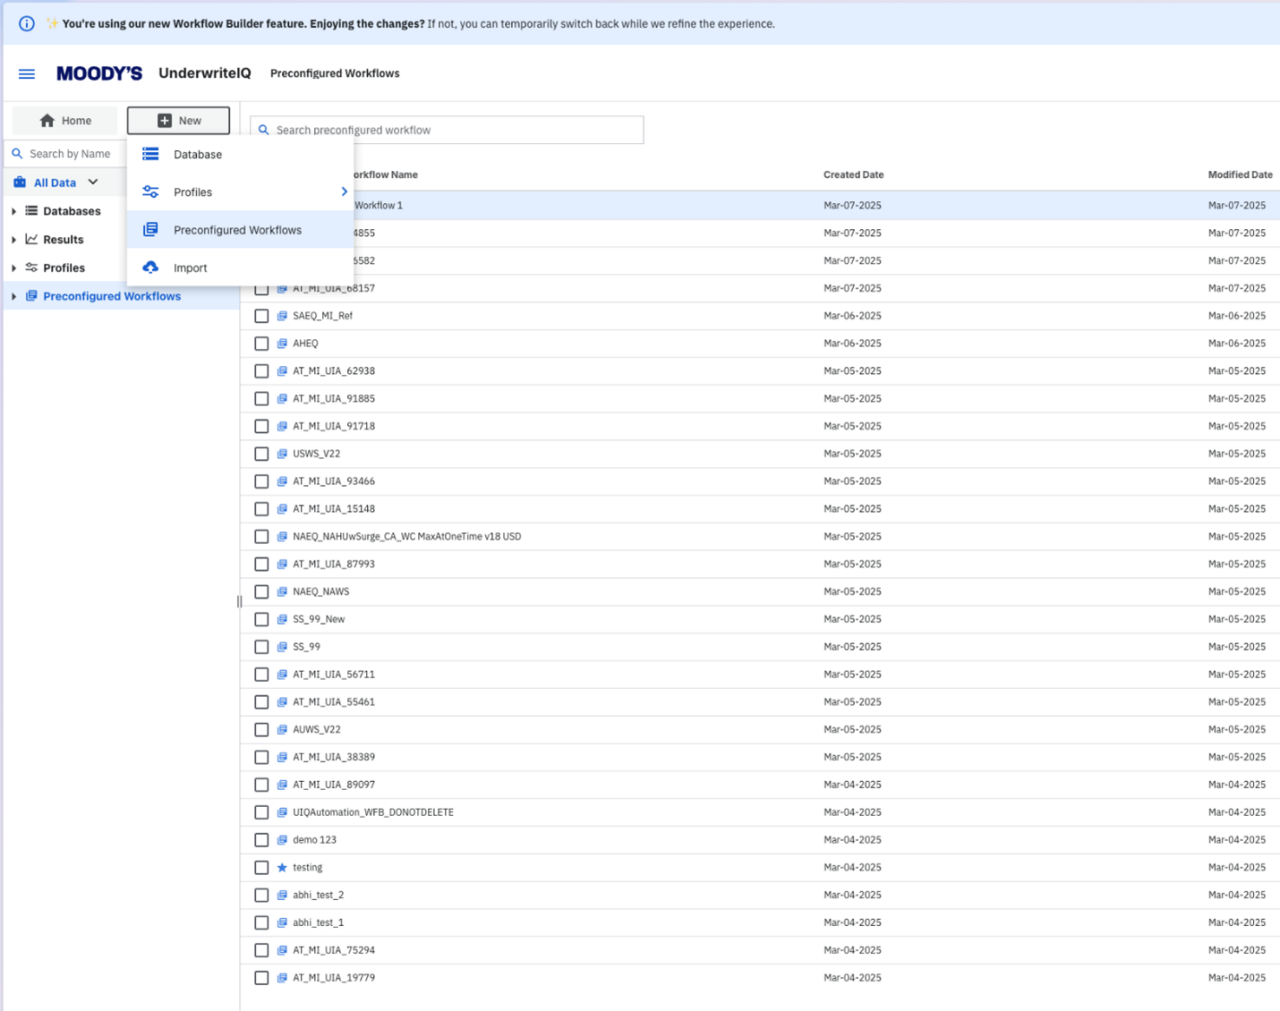This screenshot has width=1280, height=1011.
Task: Click the chart icon beside Results
Action: (x=33, y=239)
